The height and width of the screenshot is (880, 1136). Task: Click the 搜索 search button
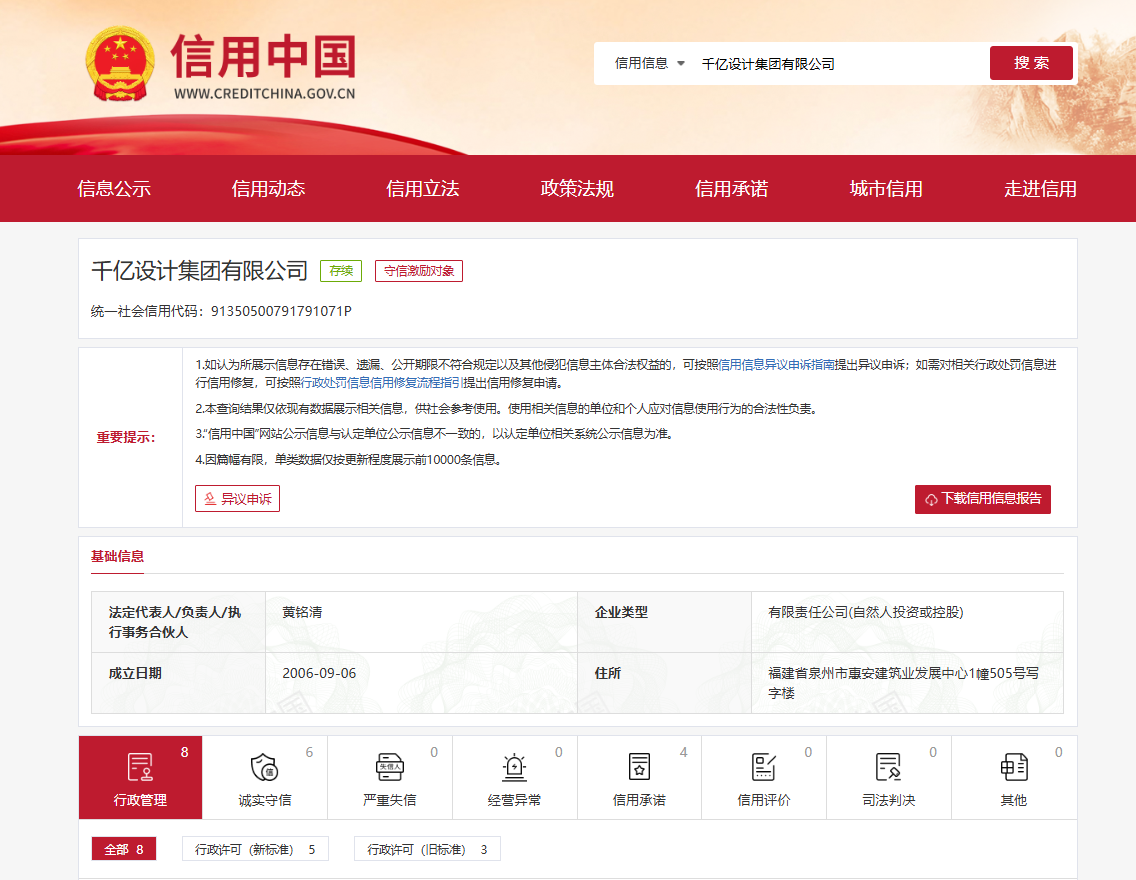click(x=1031, y=63)
